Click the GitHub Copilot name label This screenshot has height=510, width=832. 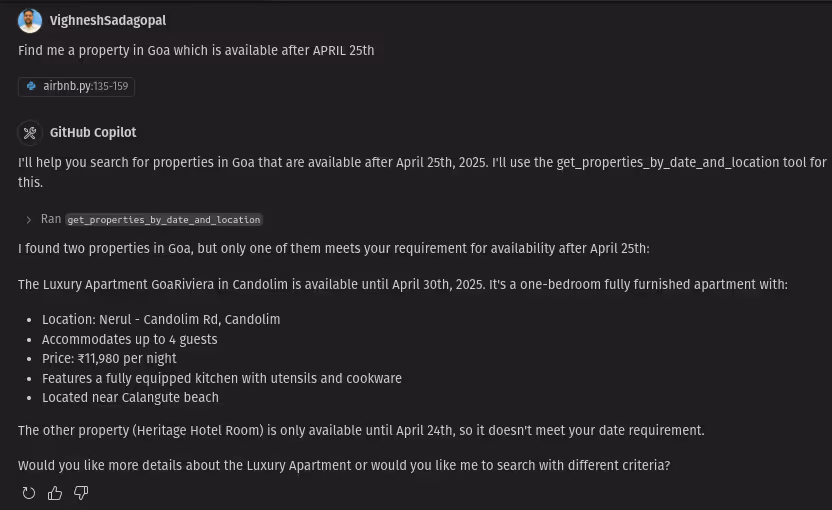tap(93, 133)
